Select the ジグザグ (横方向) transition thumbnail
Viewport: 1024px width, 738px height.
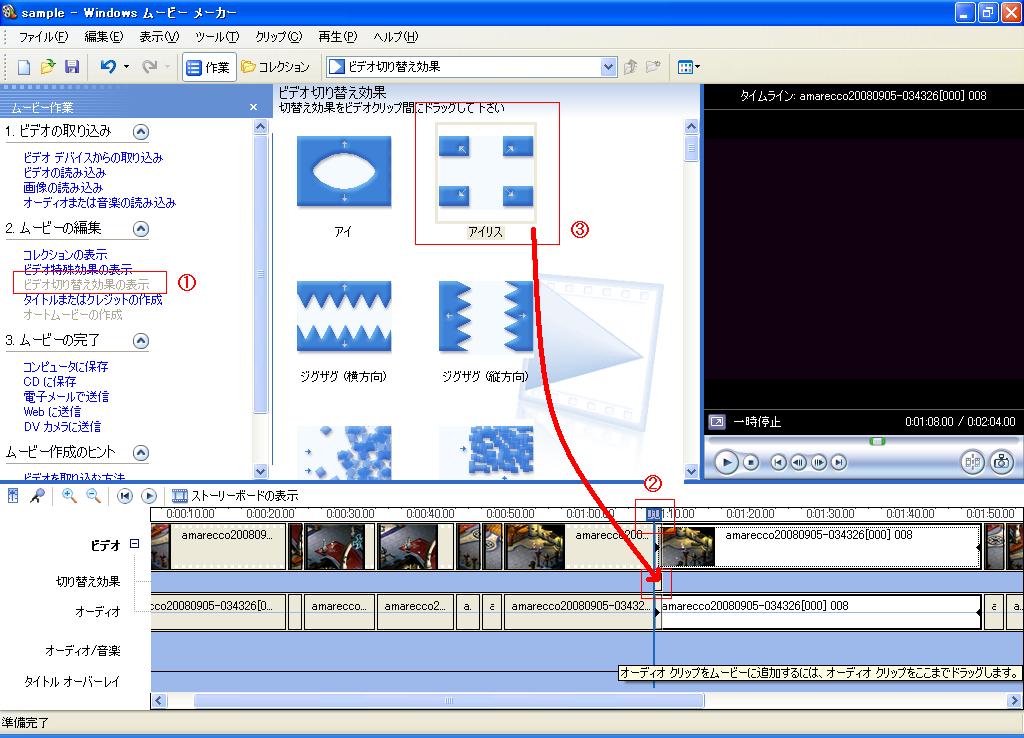[x=344, y=317]
